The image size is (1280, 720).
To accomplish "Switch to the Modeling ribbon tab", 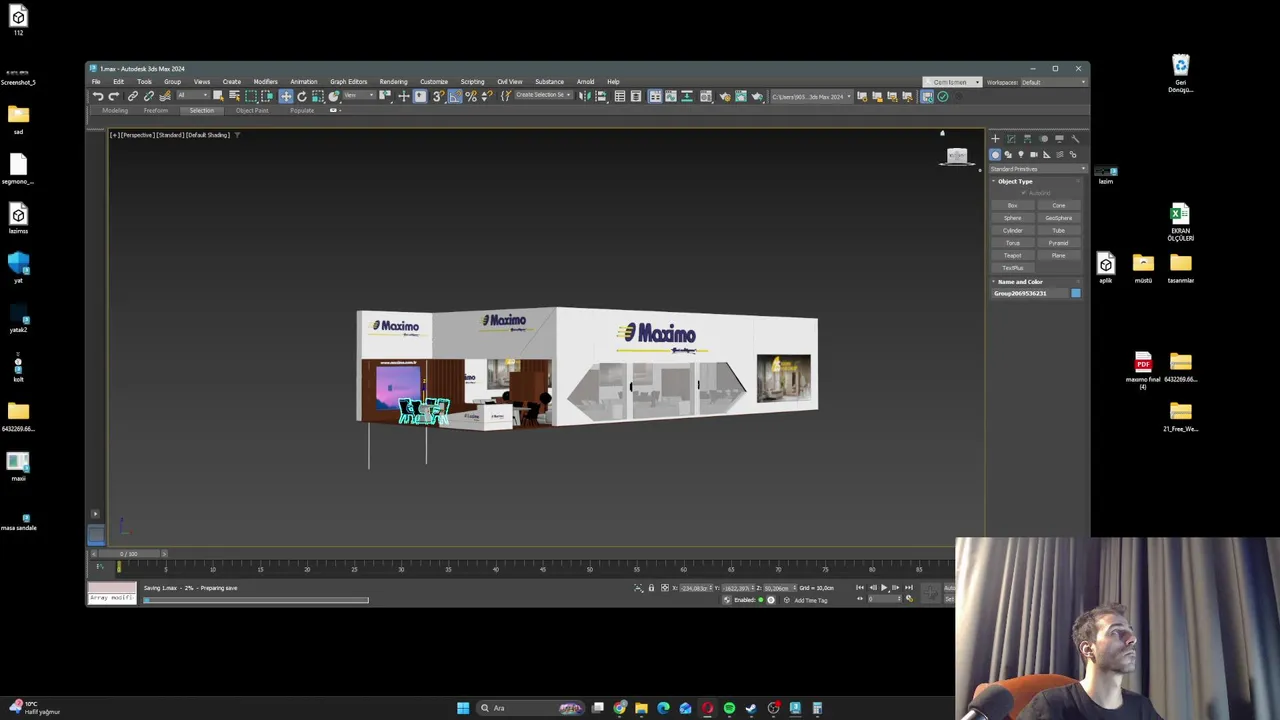I will [x=115, y=110].
